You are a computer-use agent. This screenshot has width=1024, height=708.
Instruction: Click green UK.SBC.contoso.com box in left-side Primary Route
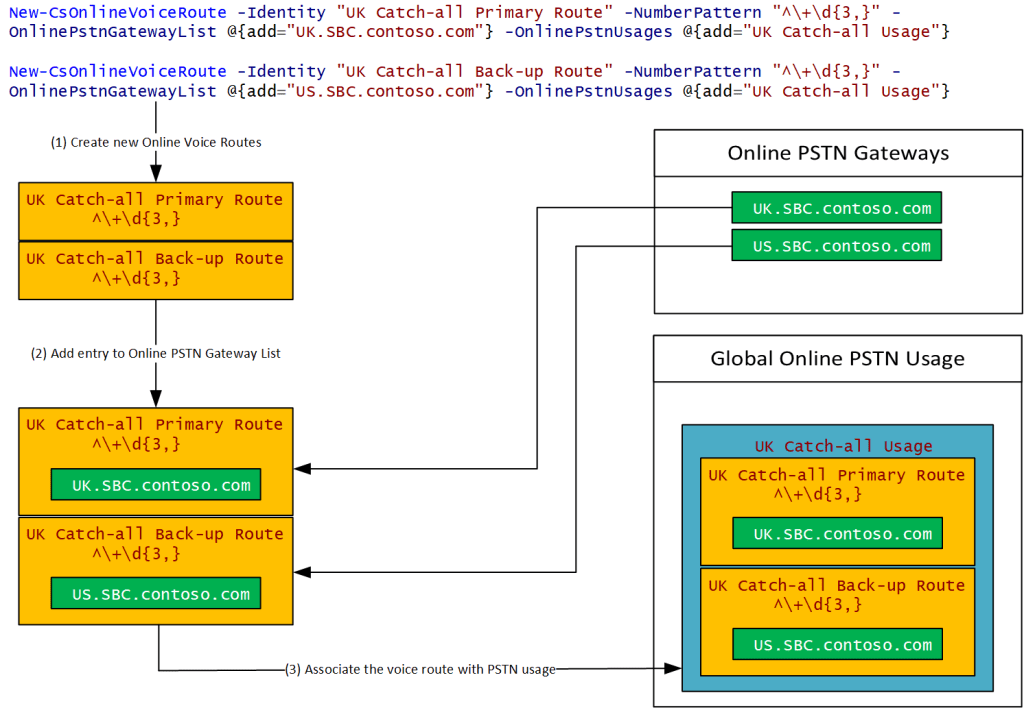(155, 485)
